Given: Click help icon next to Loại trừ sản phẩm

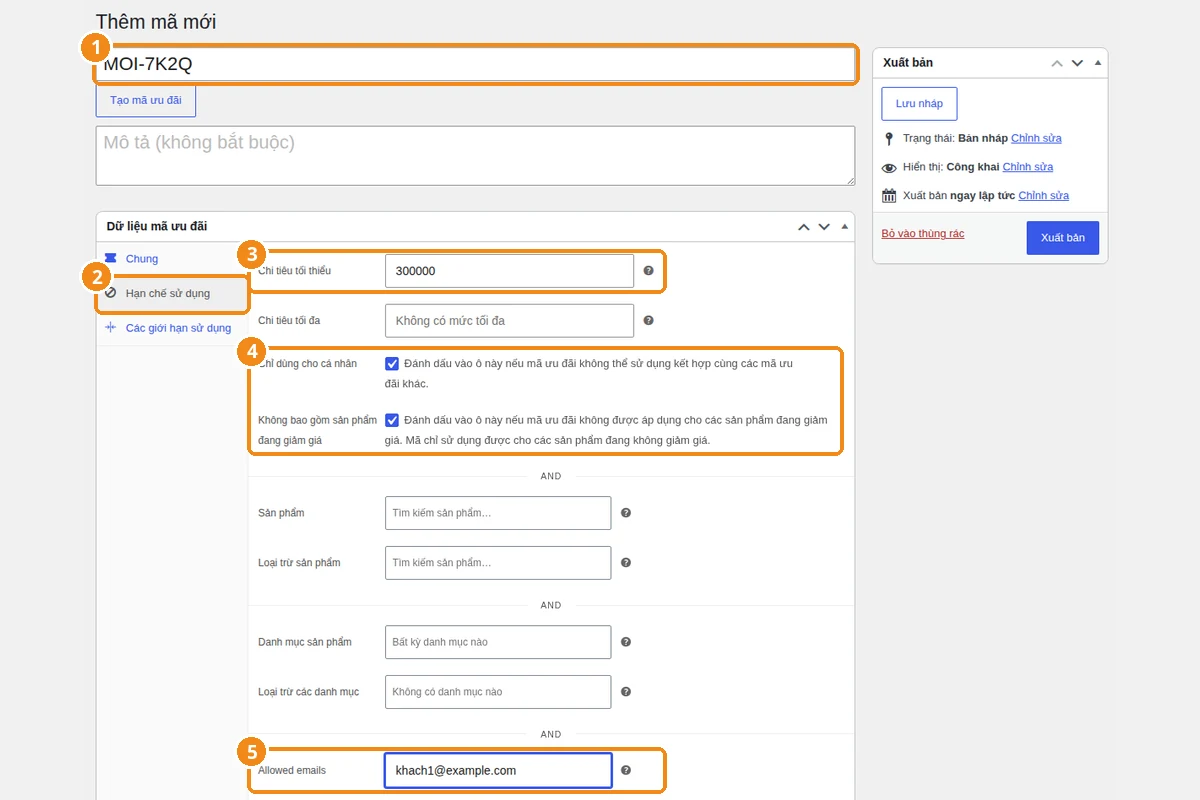Looking at the screenshot, I should pos(626,563).
